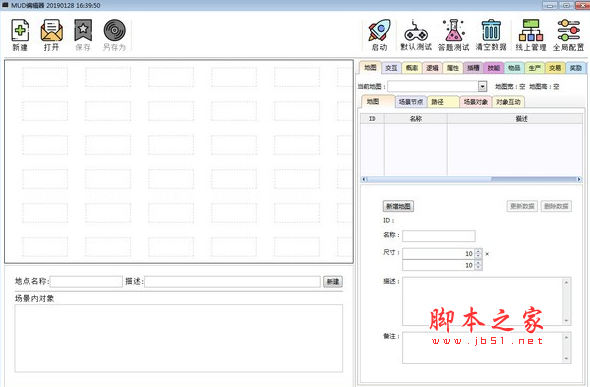Image resolution: width=590 pixels, height=387 pixels.
Task: Switch to the 交互 tab
Action: (391, 68)
